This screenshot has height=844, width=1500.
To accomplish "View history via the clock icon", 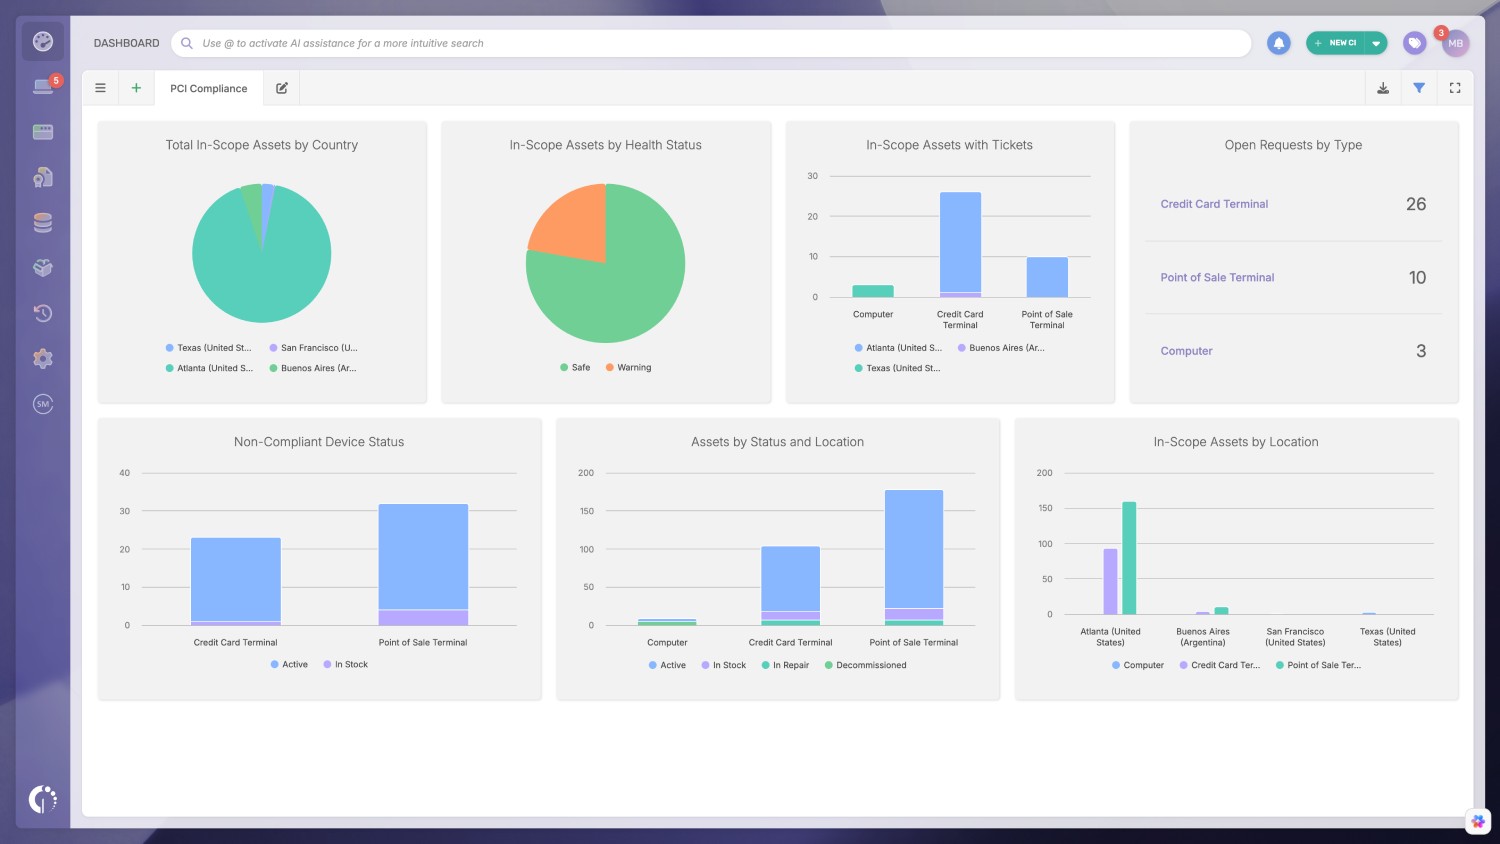I will pos(42,313).
